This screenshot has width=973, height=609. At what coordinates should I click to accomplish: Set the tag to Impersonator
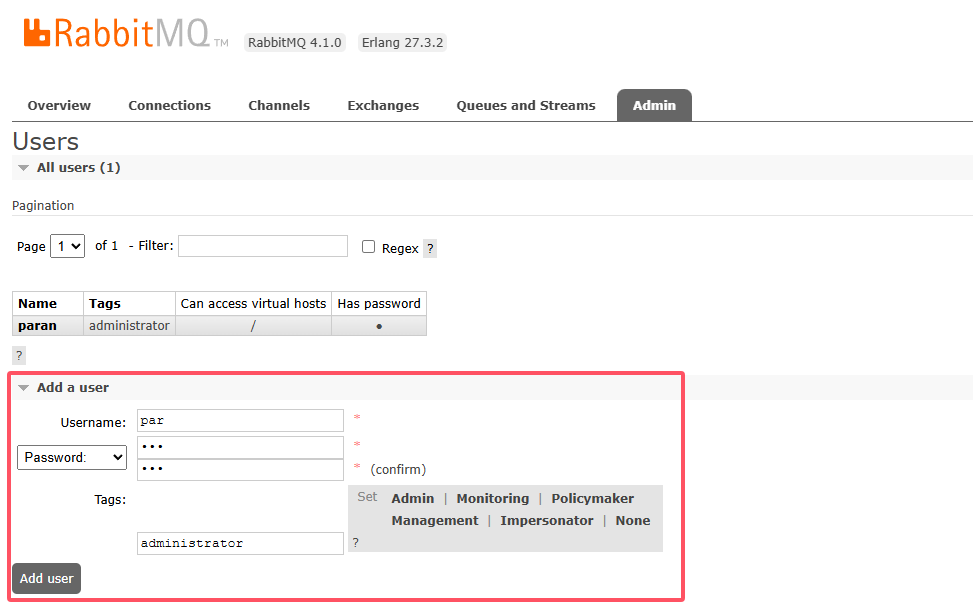tap(547, 520)
